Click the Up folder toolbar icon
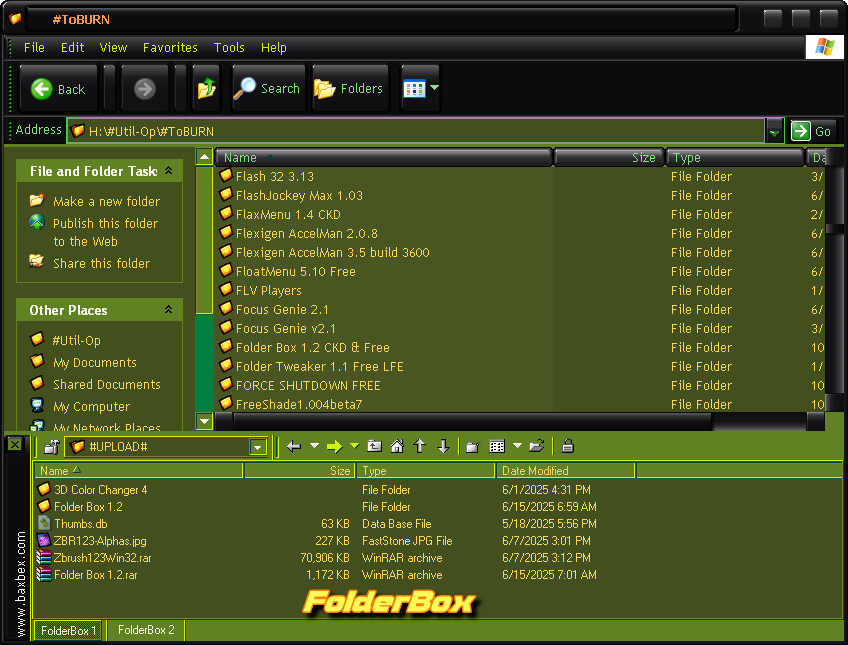The image size is (848, 645). click(206, 89)
